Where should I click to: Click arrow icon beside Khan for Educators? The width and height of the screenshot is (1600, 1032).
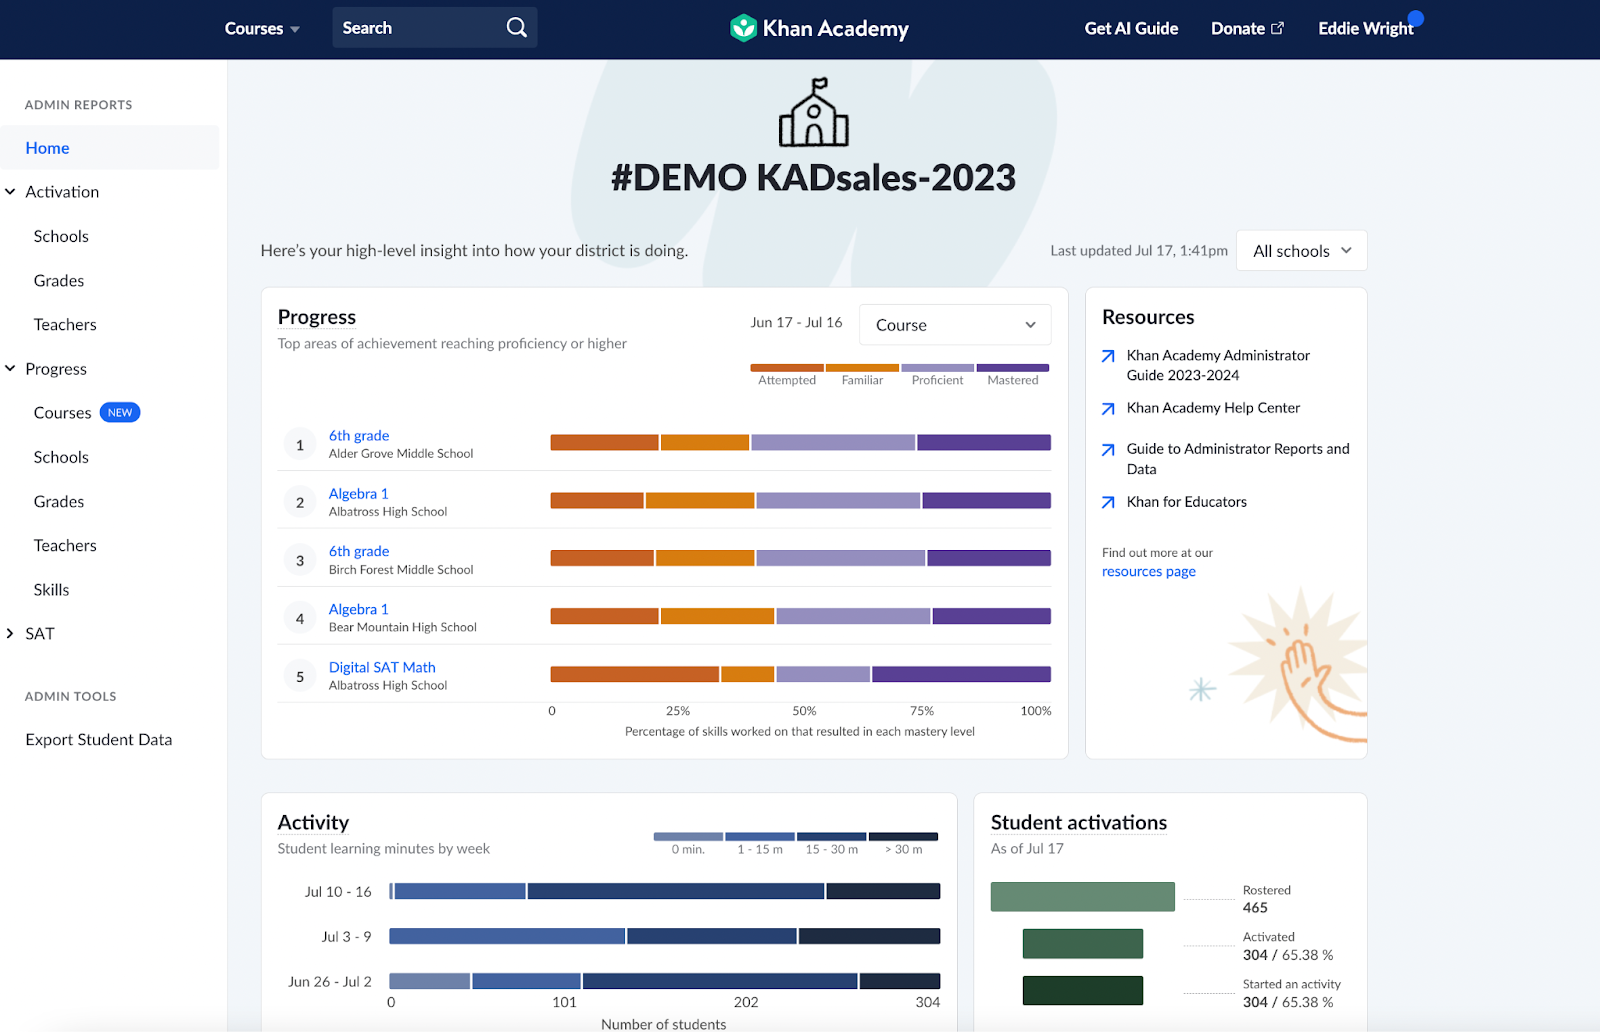1108,502
